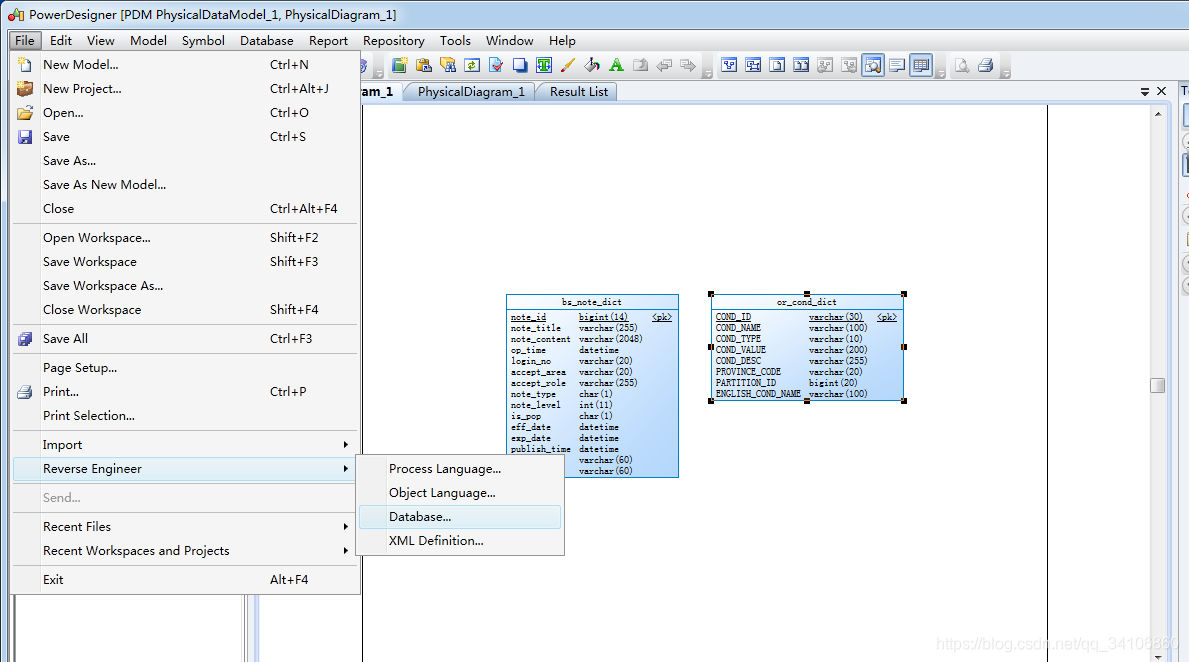Select Close Workspace entry
The height and width of the screenshot is (662, 1189).
pyautogui.click(x=185, y=310)
